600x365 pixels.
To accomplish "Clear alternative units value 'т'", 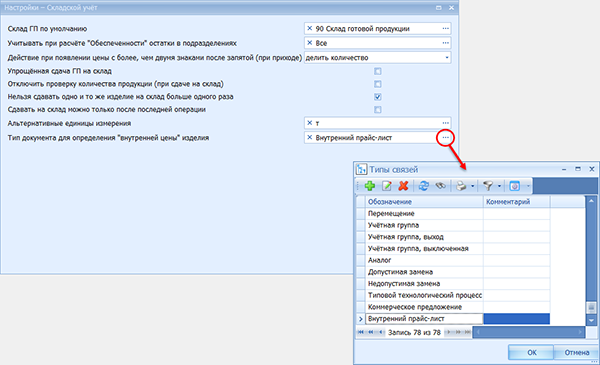I will coord(310,123).
